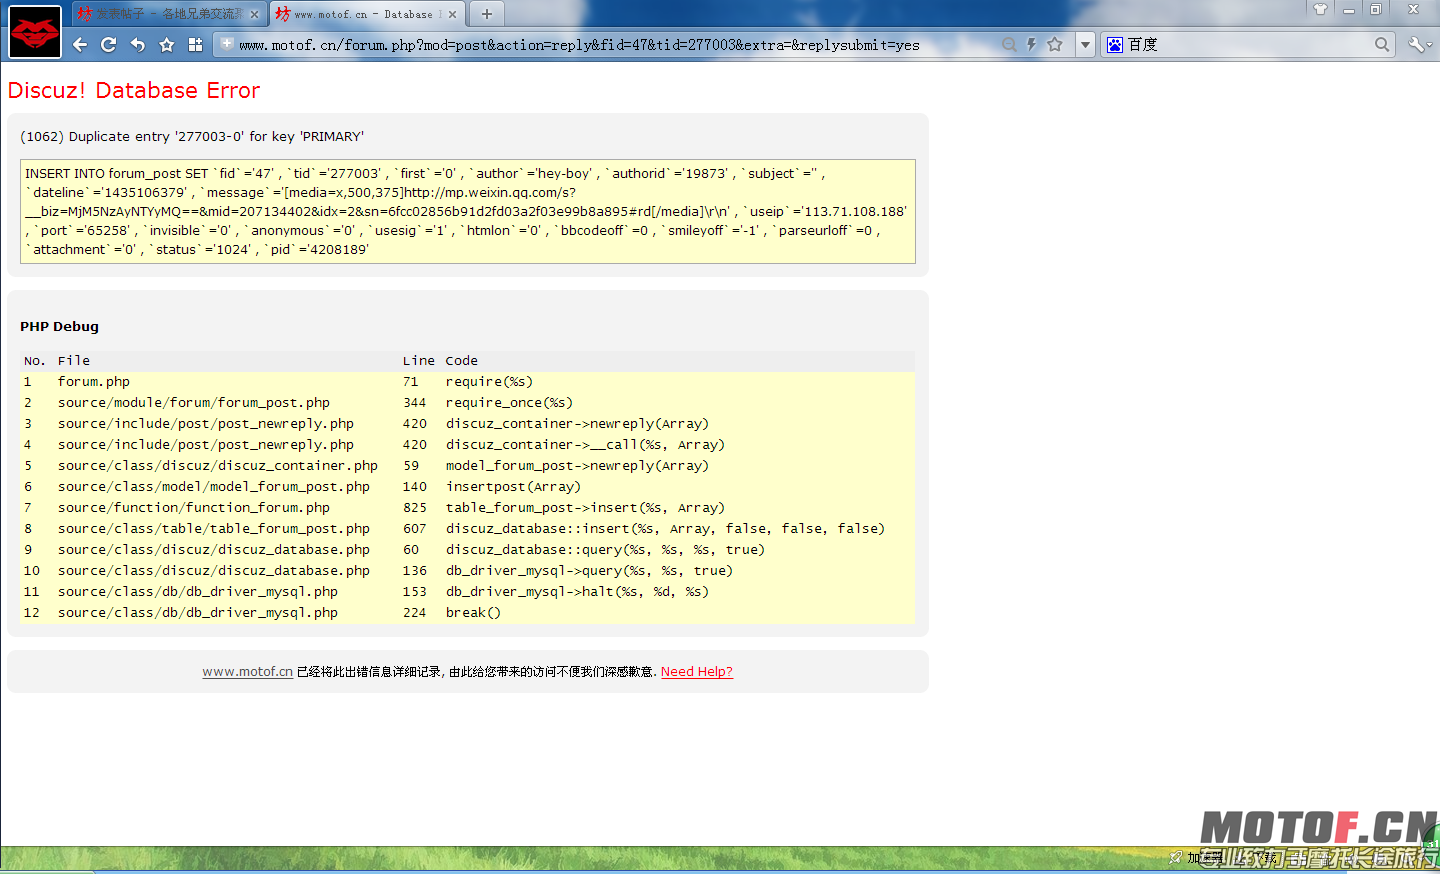This screenshot has height=874, width=1440.
Task: Click the site security shield icon
Action: (x=227, y=44)
